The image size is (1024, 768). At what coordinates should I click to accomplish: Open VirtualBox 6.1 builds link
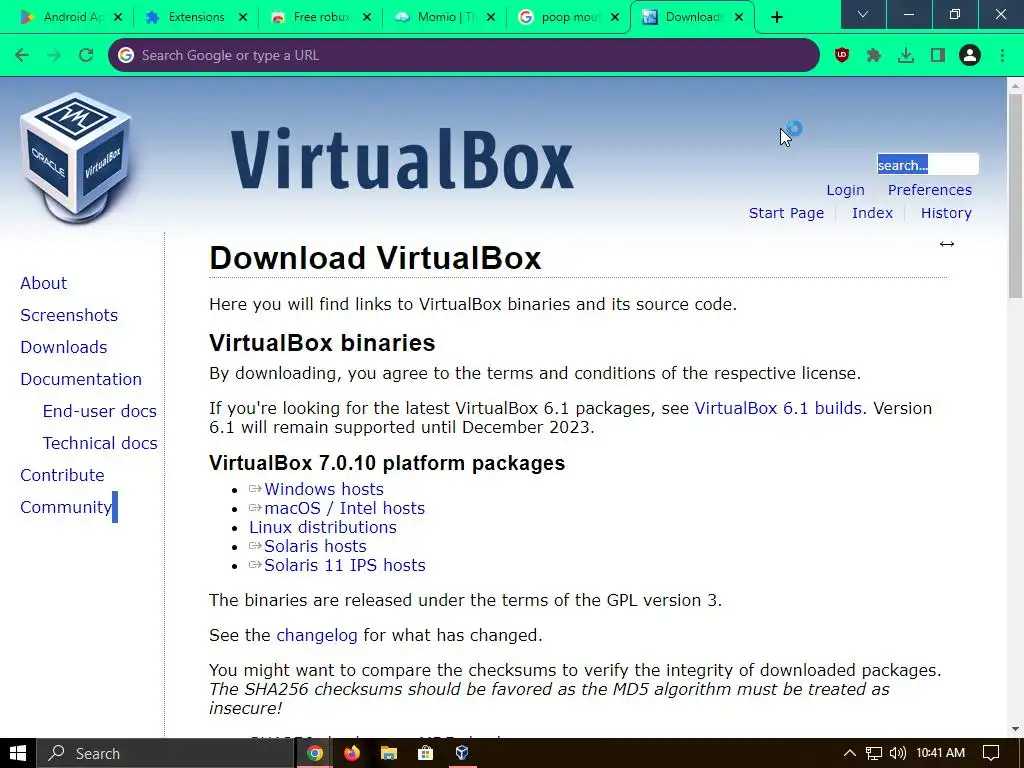778,408
